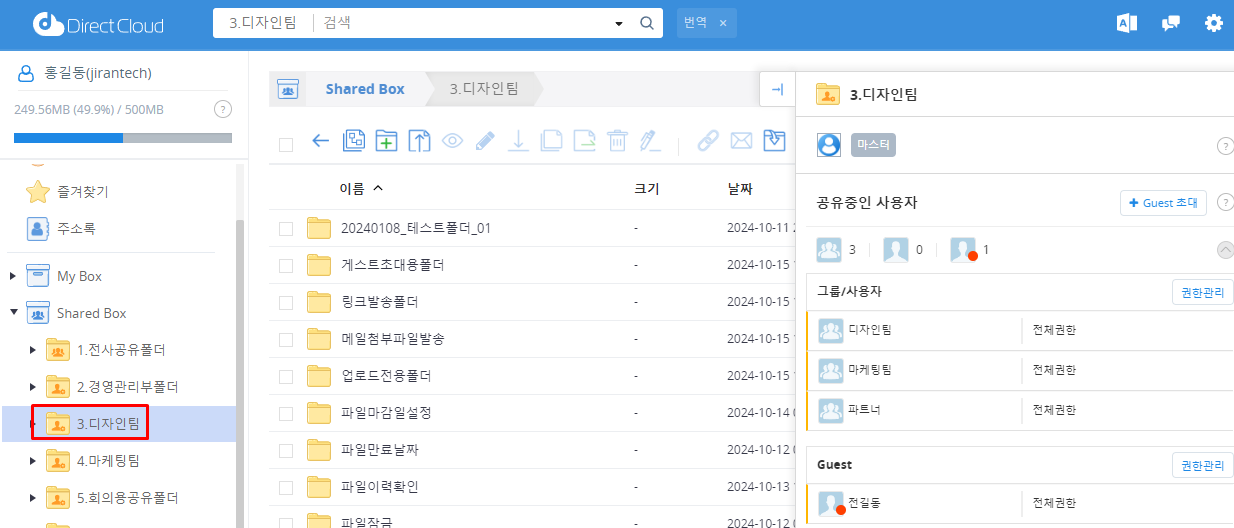This screenshot has height=528, width=1234.
Task: Click Shared Box in the breadcrumb
Action: 364,89
